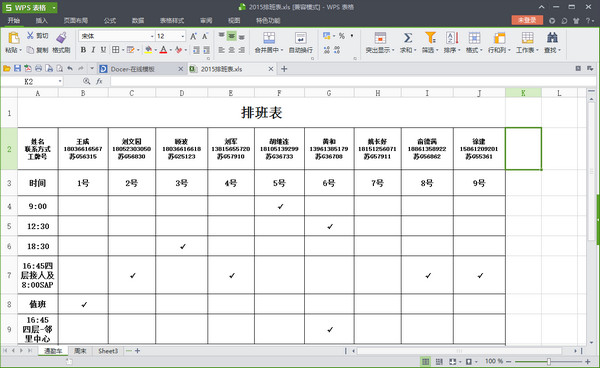Click the Cut scissors icon
The image size is (600, 368).
tap(30, 36)
